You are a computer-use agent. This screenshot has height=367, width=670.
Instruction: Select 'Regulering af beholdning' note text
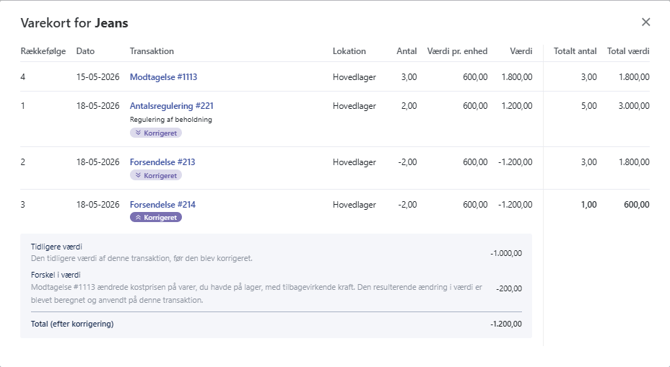tap(171, 119)
